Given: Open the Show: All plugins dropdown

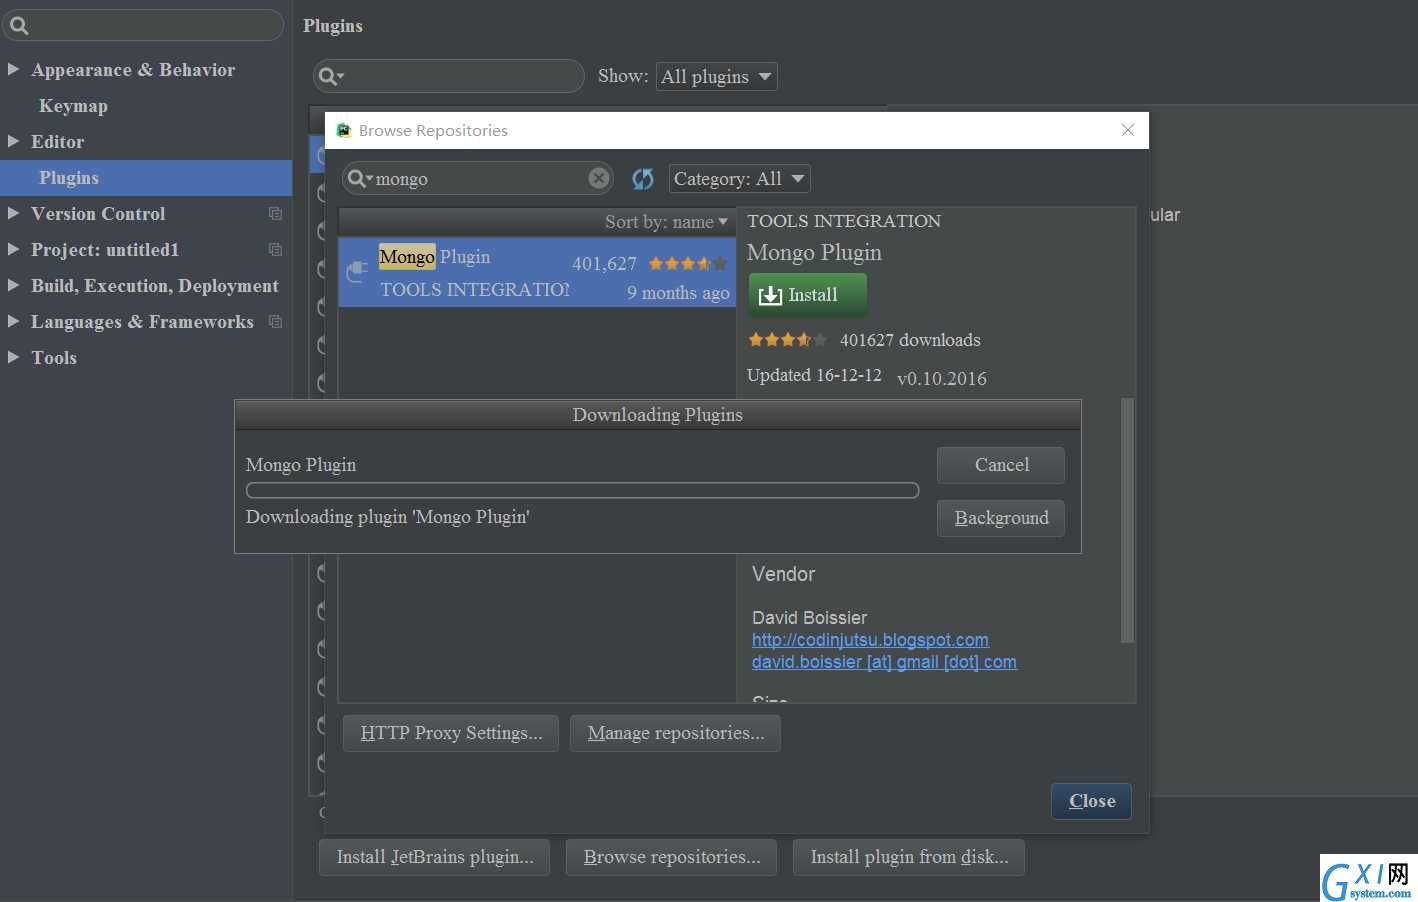Looking at the screenshot, I should point(716,77).
